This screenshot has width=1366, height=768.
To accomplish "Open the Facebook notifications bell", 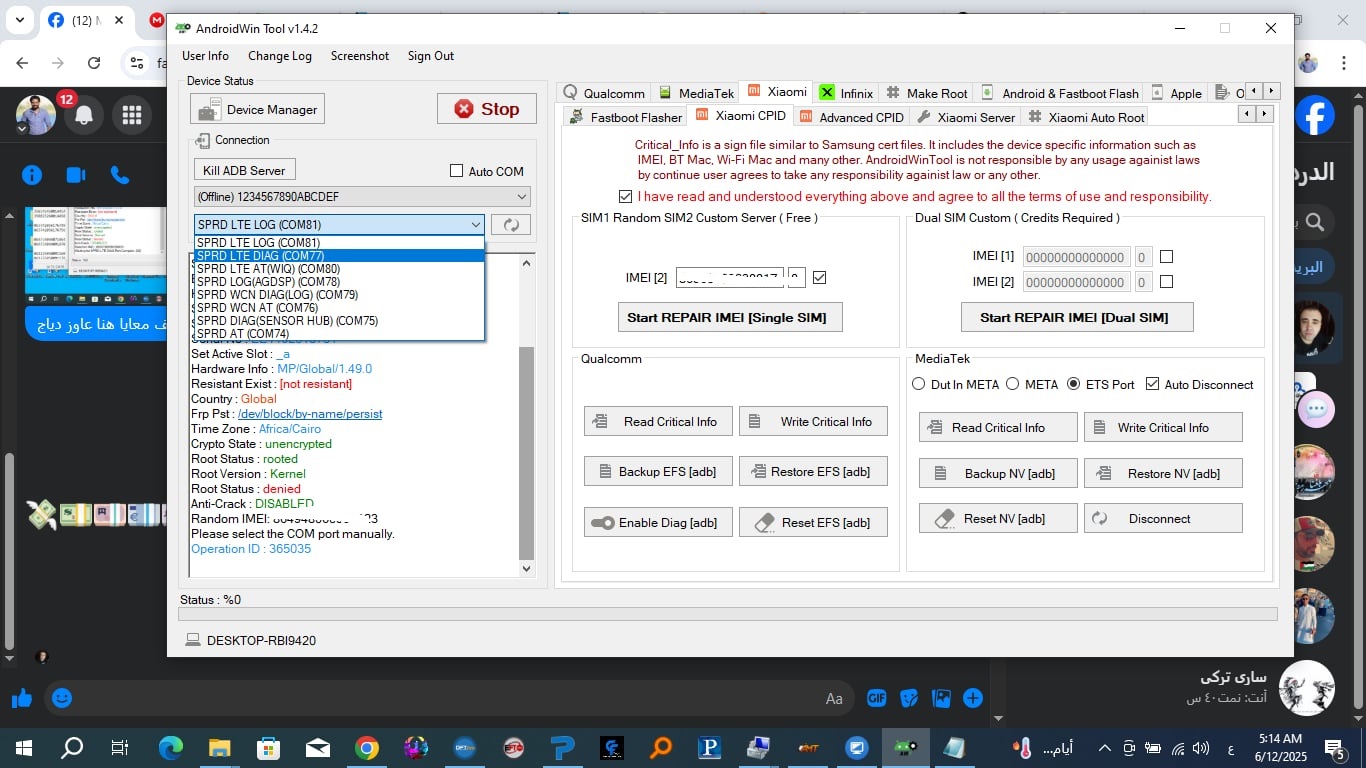I will (85, 116).
